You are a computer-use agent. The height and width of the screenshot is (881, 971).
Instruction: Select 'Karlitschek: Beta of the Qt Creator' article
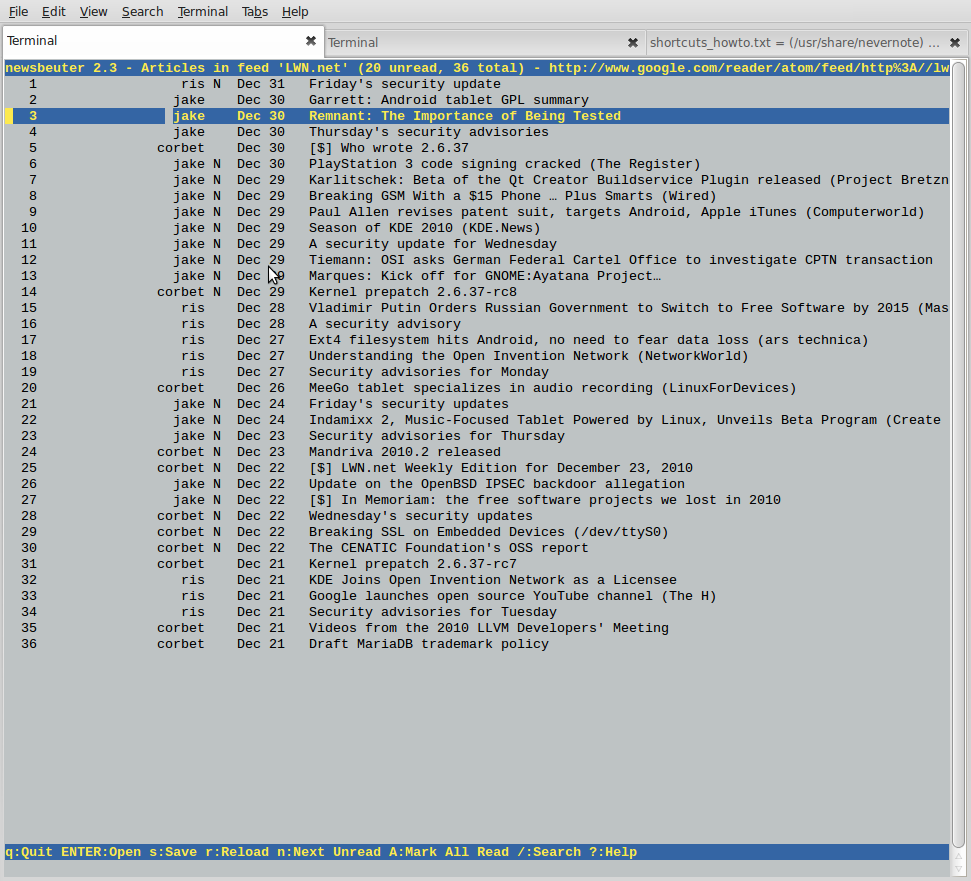tap(477, 180)
